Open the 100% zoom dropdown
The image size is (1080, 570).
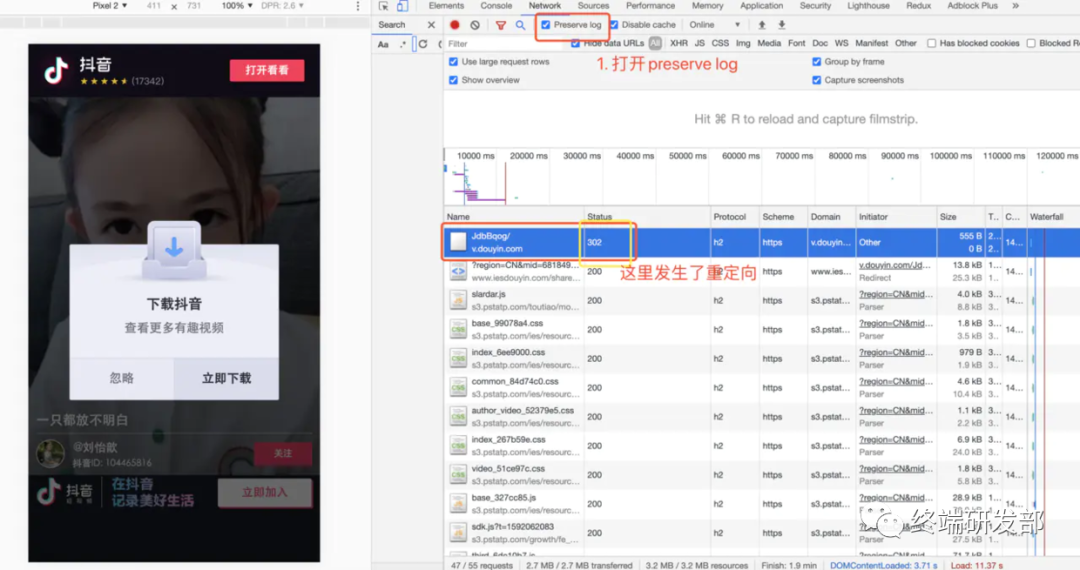237,6
